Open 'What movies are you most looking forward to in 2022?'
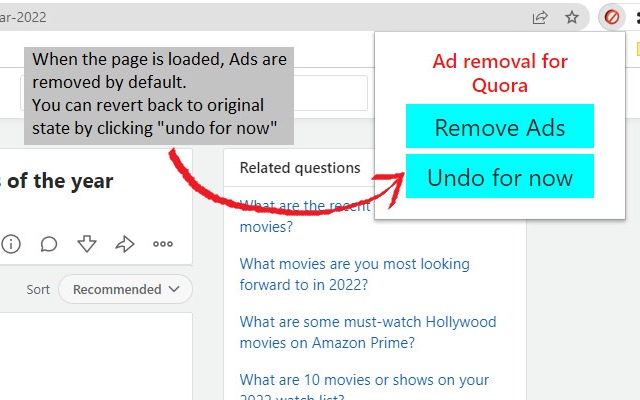This screenshot has height=400, width=640. pos(354,274)
